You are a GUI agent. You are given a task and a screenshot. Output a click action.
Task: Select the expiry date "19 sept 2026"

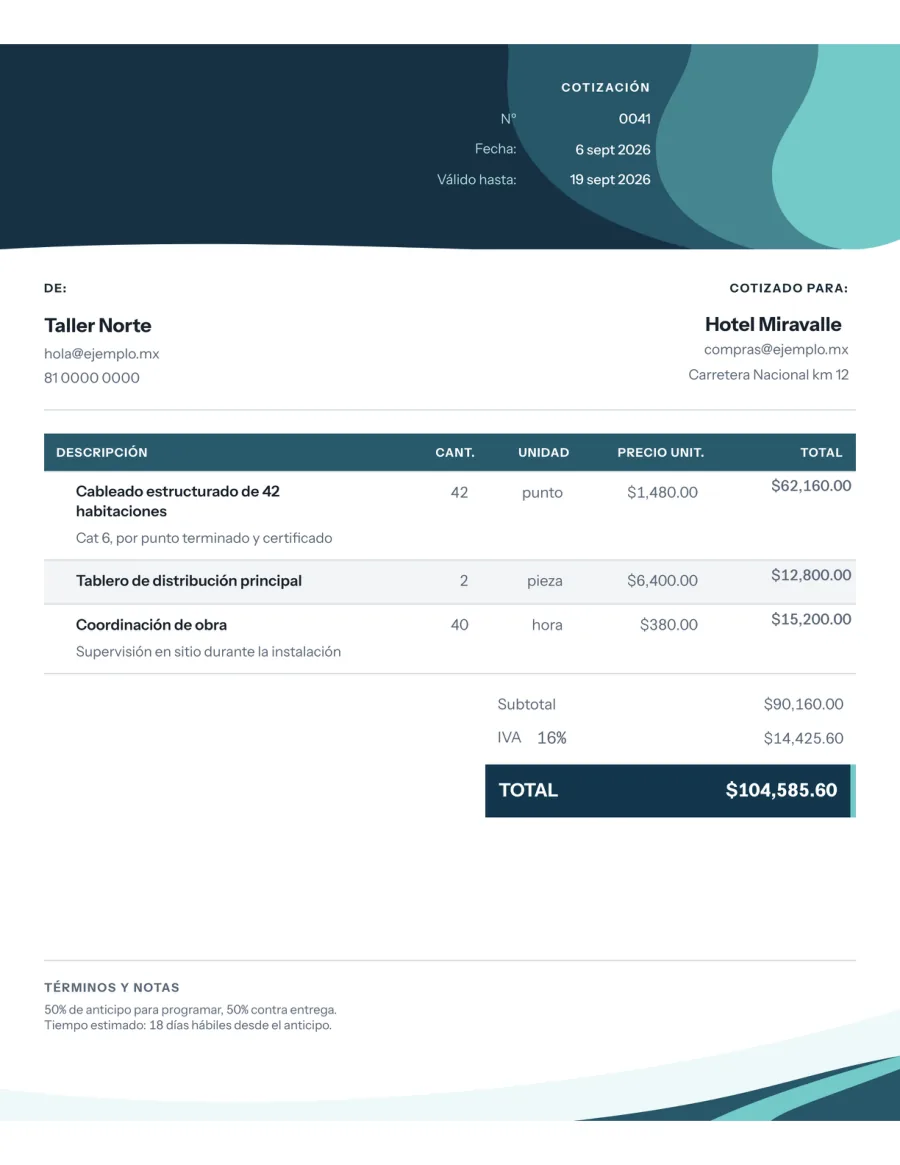click(609, 180)
